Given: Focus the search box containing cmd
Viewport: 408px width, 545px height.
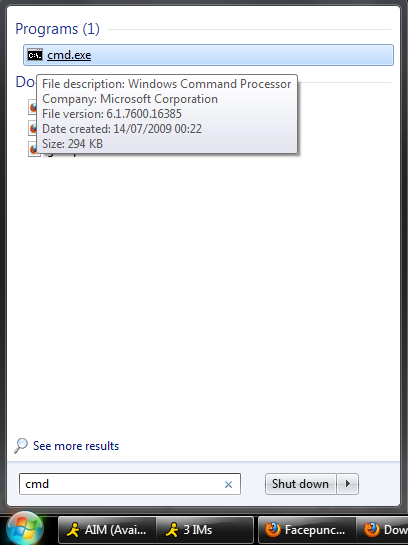Looking at the screenshot, I should (130, 484).
